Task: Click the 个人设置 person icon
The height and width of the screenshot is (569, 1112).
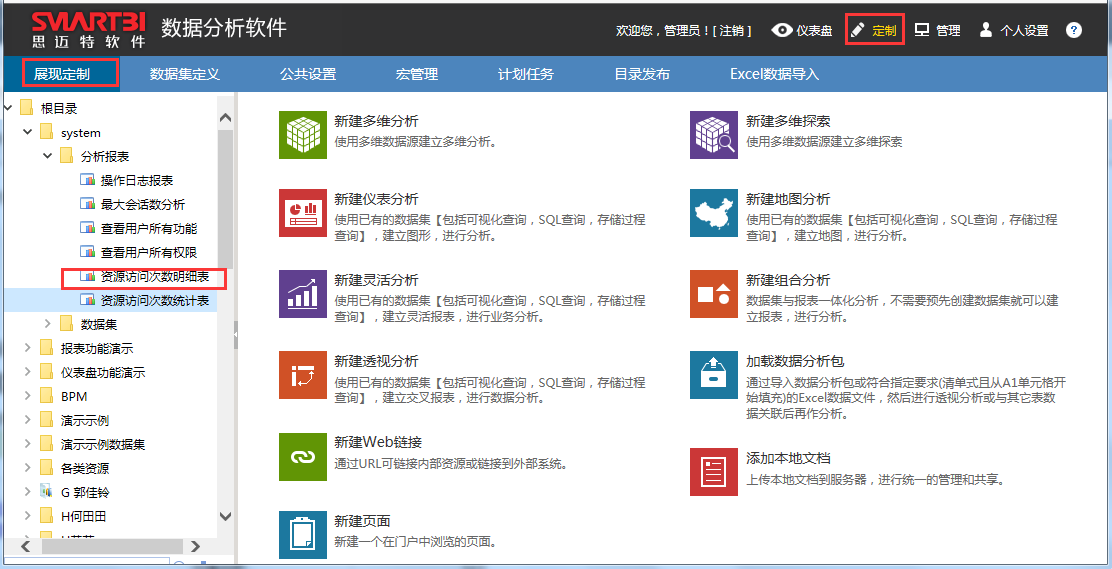Action: pos(986,30)
